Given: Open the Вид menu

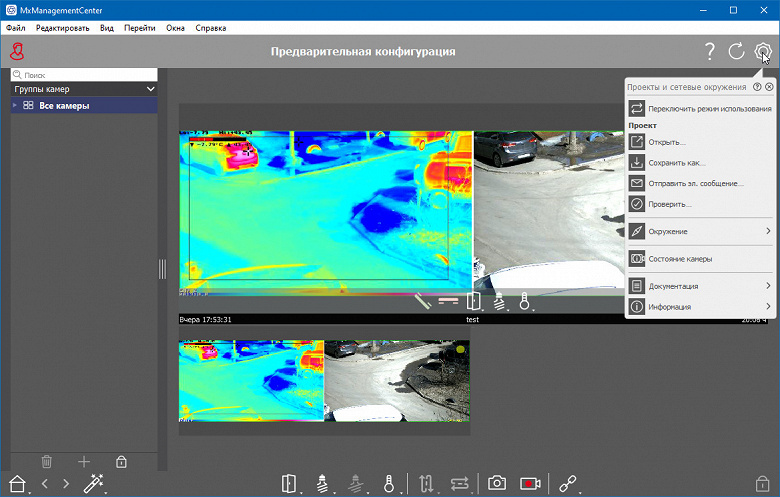Looking at the screenshot, I should [106, 28].
